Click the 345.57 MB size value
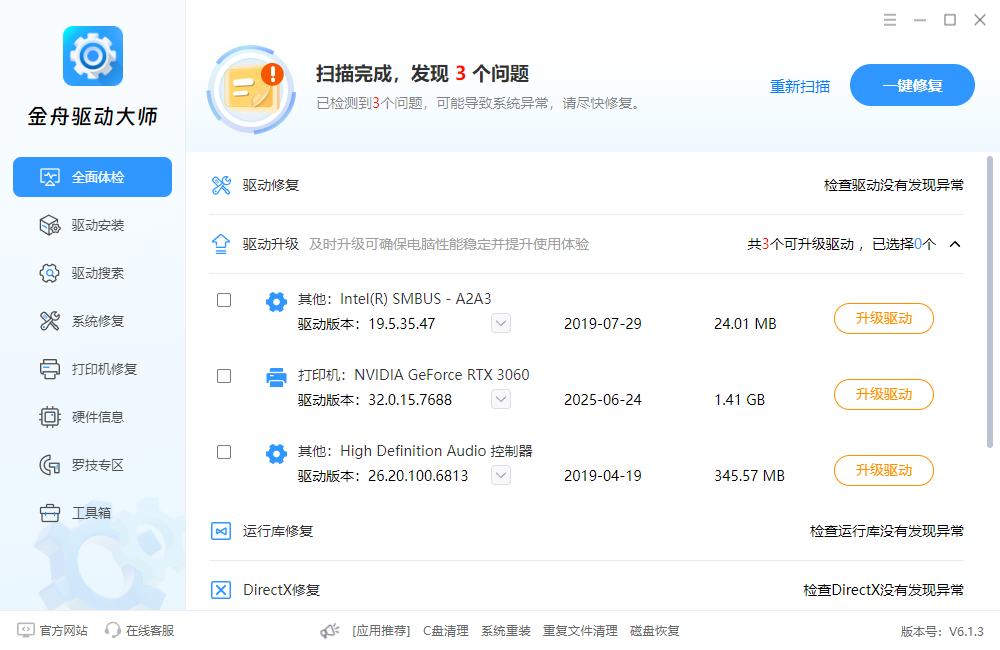 tap(749, 476)
